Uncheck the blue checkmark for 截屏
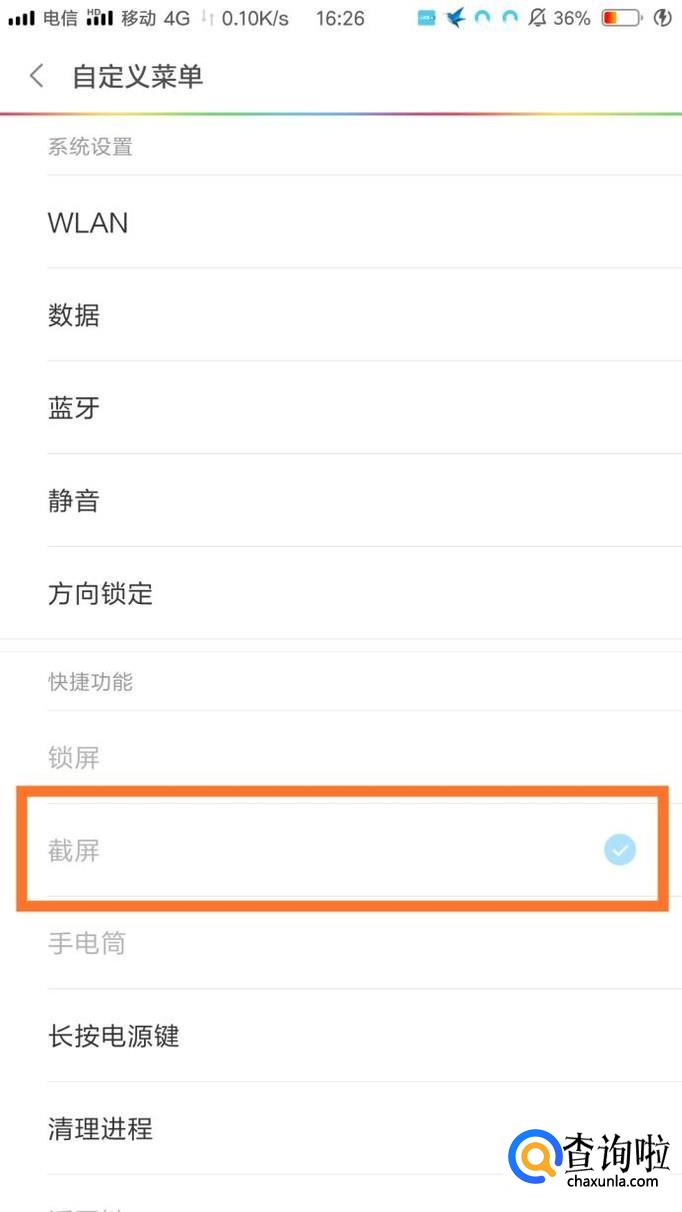Viewport: 682px width, 1212px height. [620, 850]
